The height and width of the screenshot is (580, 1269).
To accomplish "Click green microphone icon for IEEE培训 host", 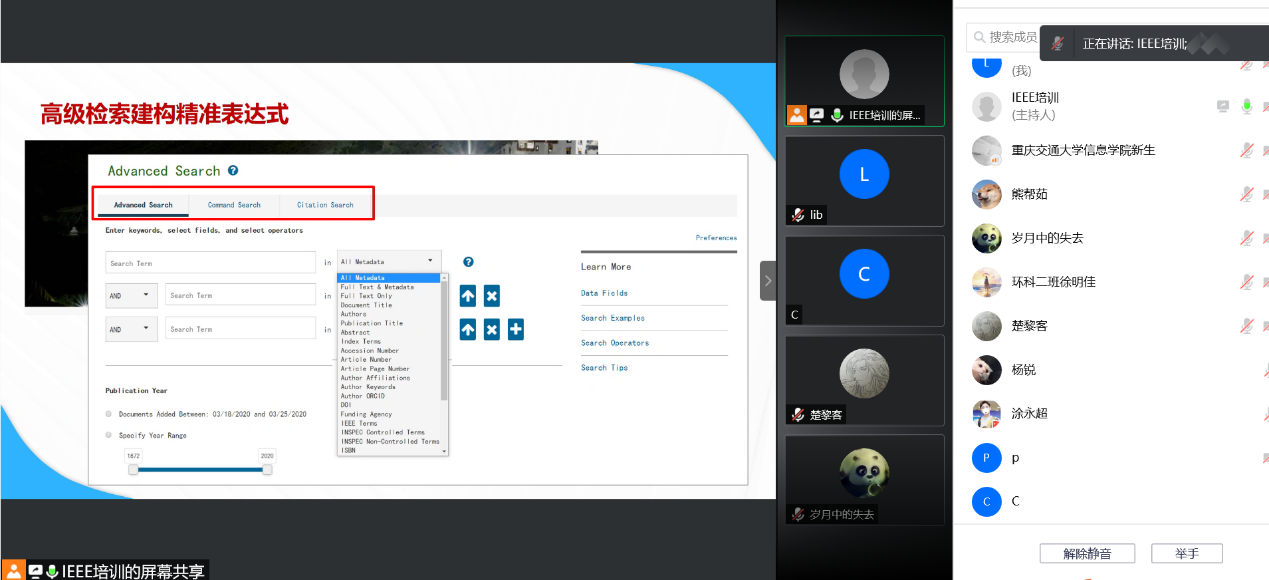I will [x=1247, y=106].
